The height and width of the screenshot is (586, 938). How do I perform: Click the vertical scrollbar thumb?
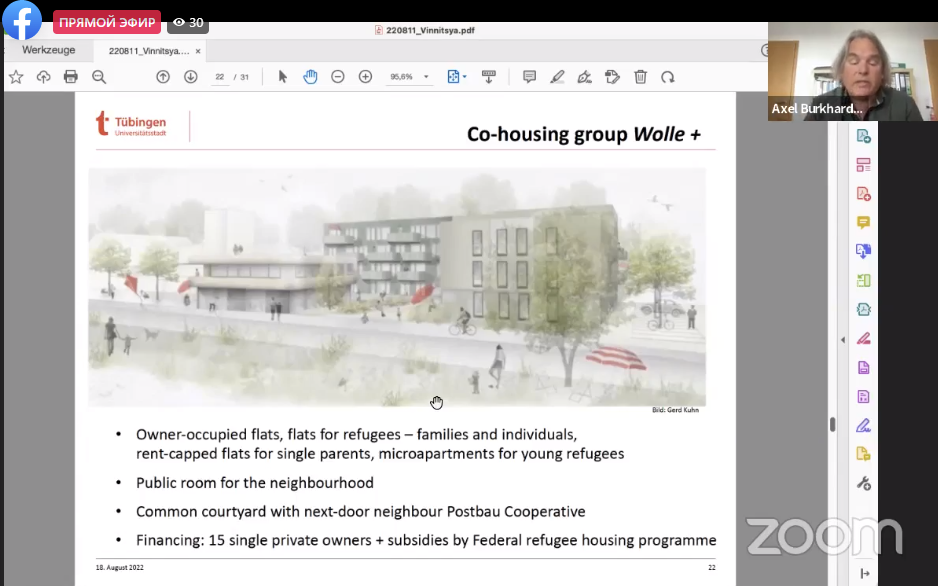[x=832, y=424]
